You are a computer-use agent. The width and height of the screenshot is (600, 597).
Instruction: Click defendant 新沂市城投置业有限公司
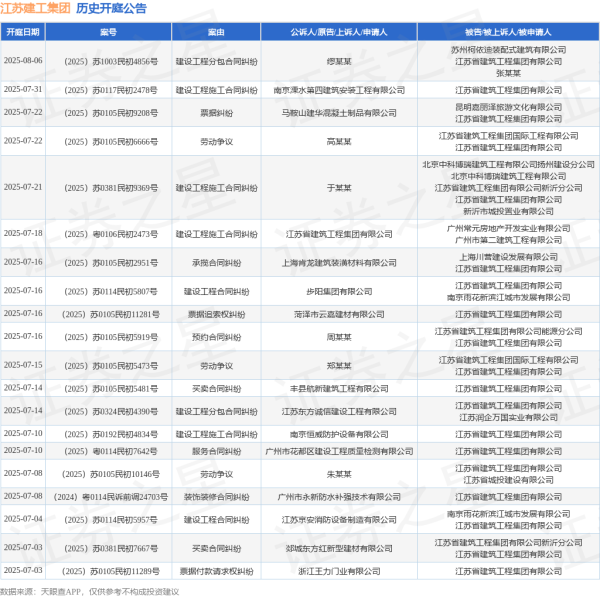pyautogui.click(x=509, y=211)
